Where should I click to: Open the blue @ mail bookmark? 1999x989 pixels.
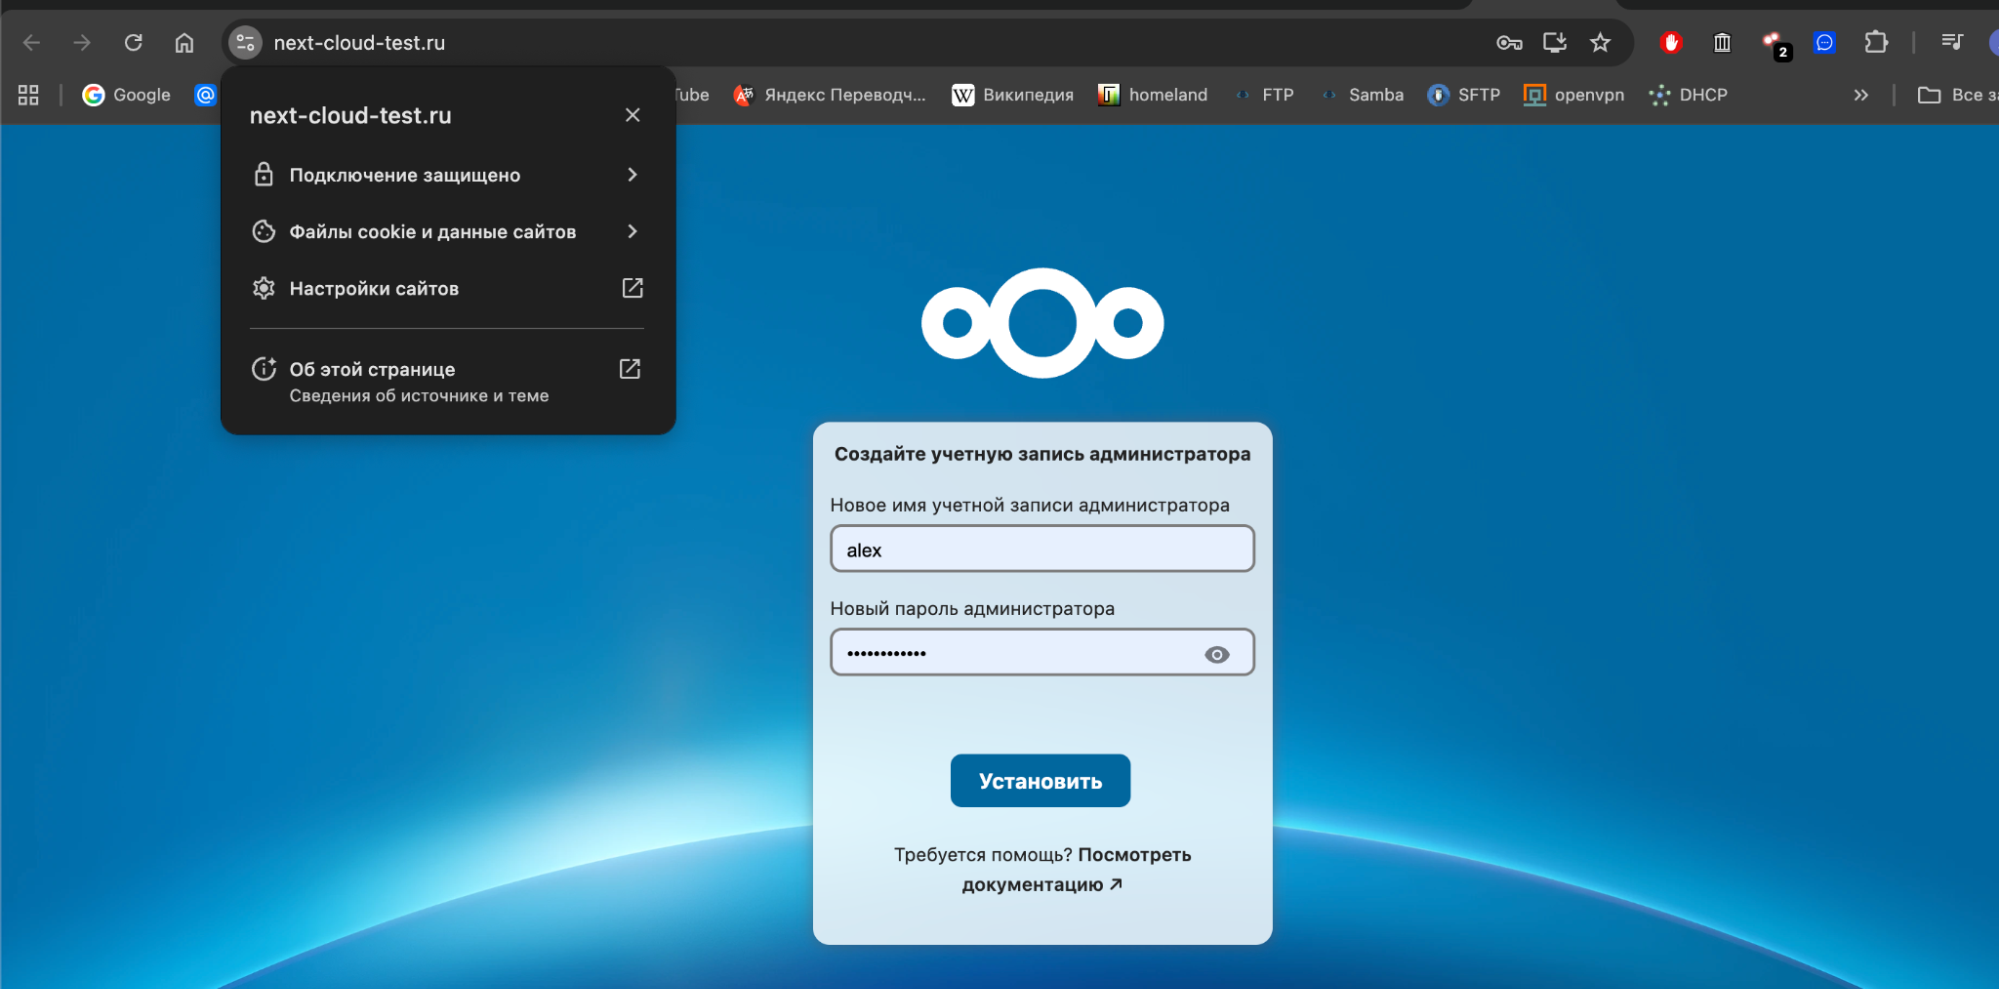point(205,95)
